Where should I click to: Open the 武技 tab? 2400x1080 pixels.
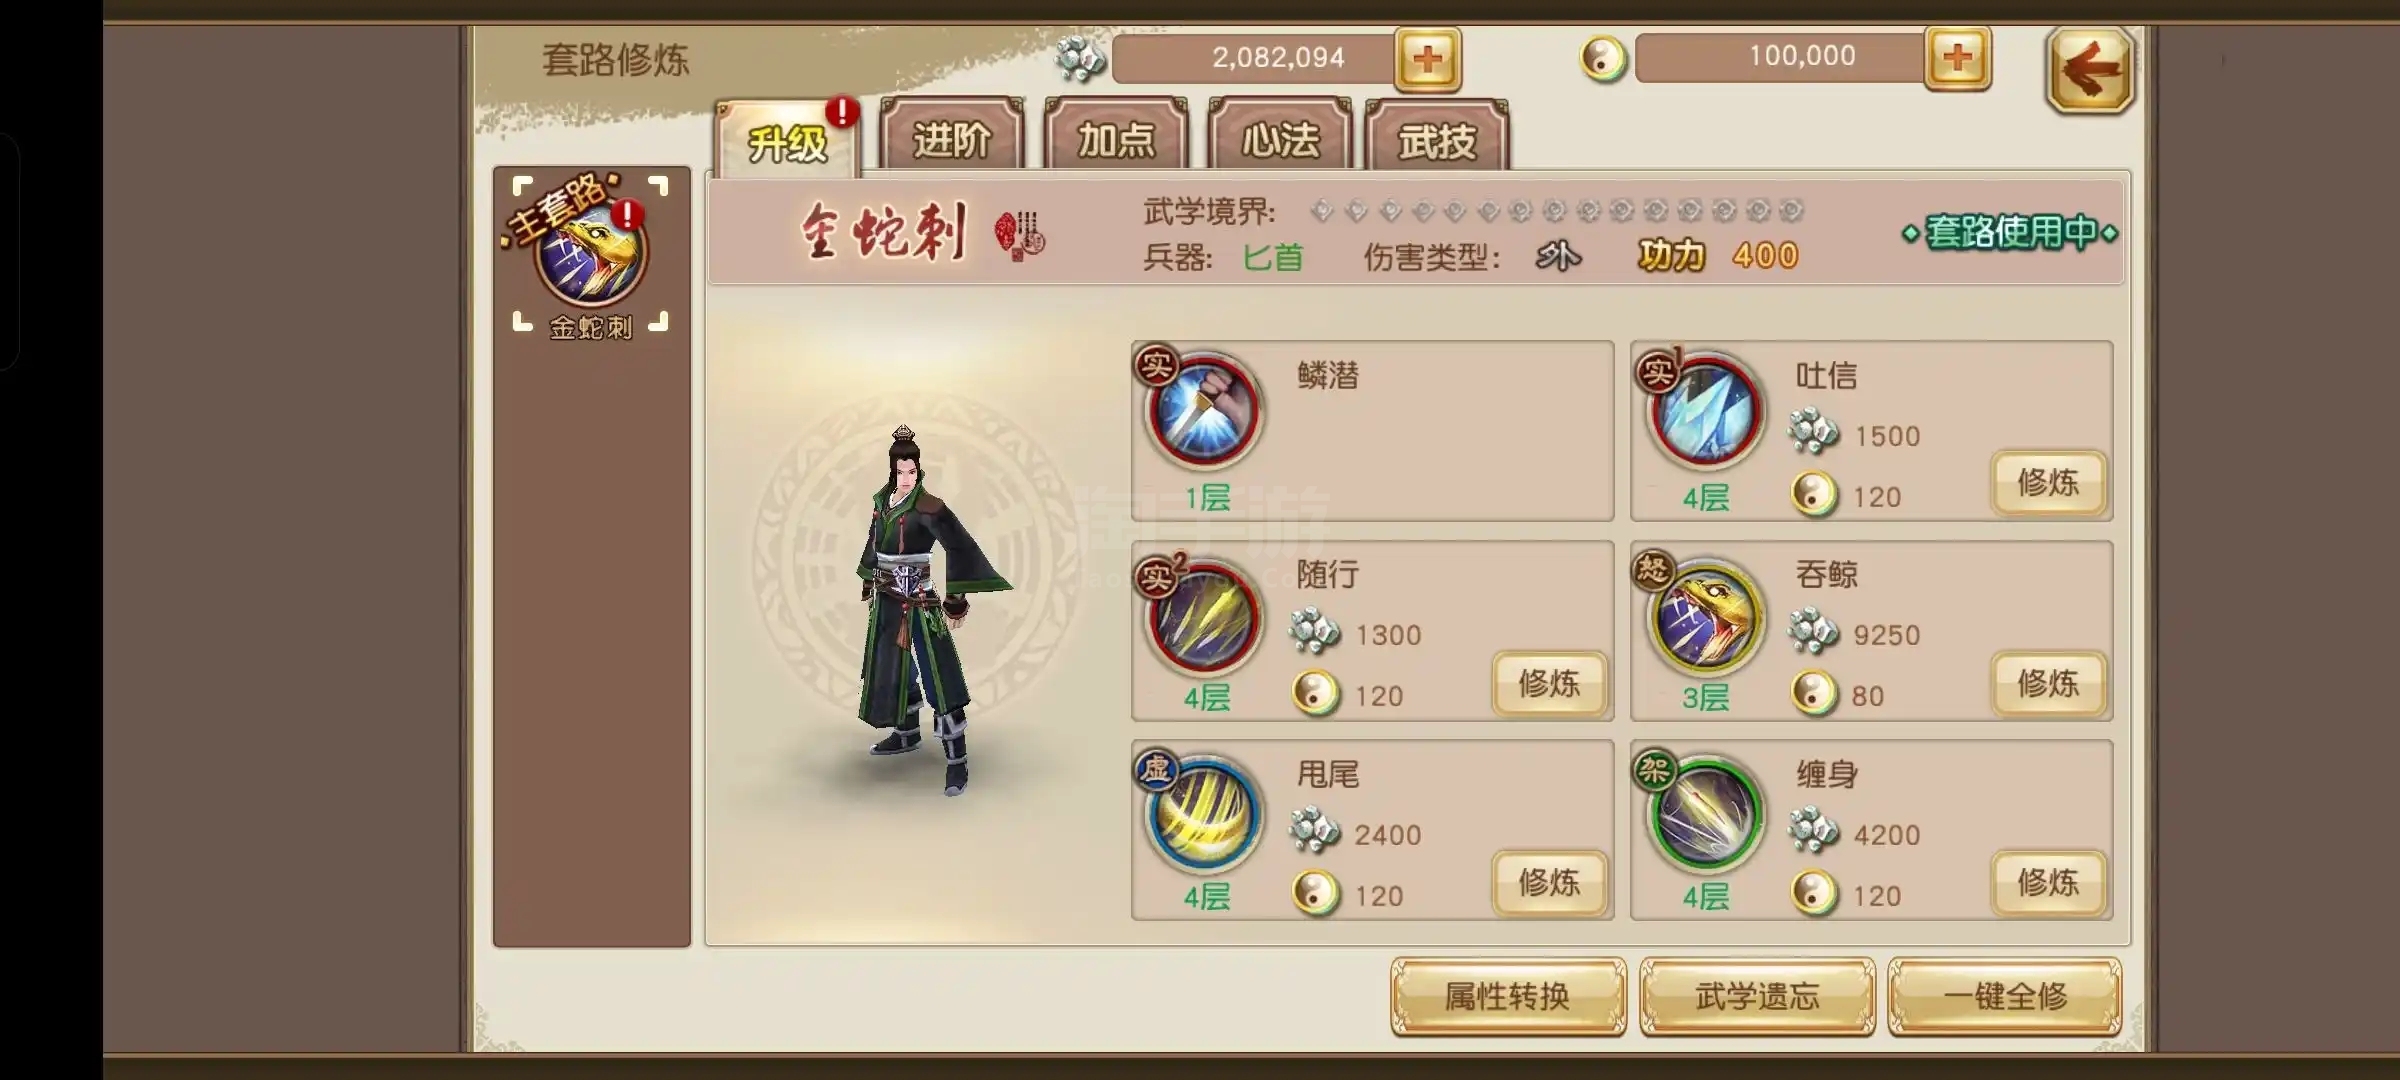tap(1436, 138)
